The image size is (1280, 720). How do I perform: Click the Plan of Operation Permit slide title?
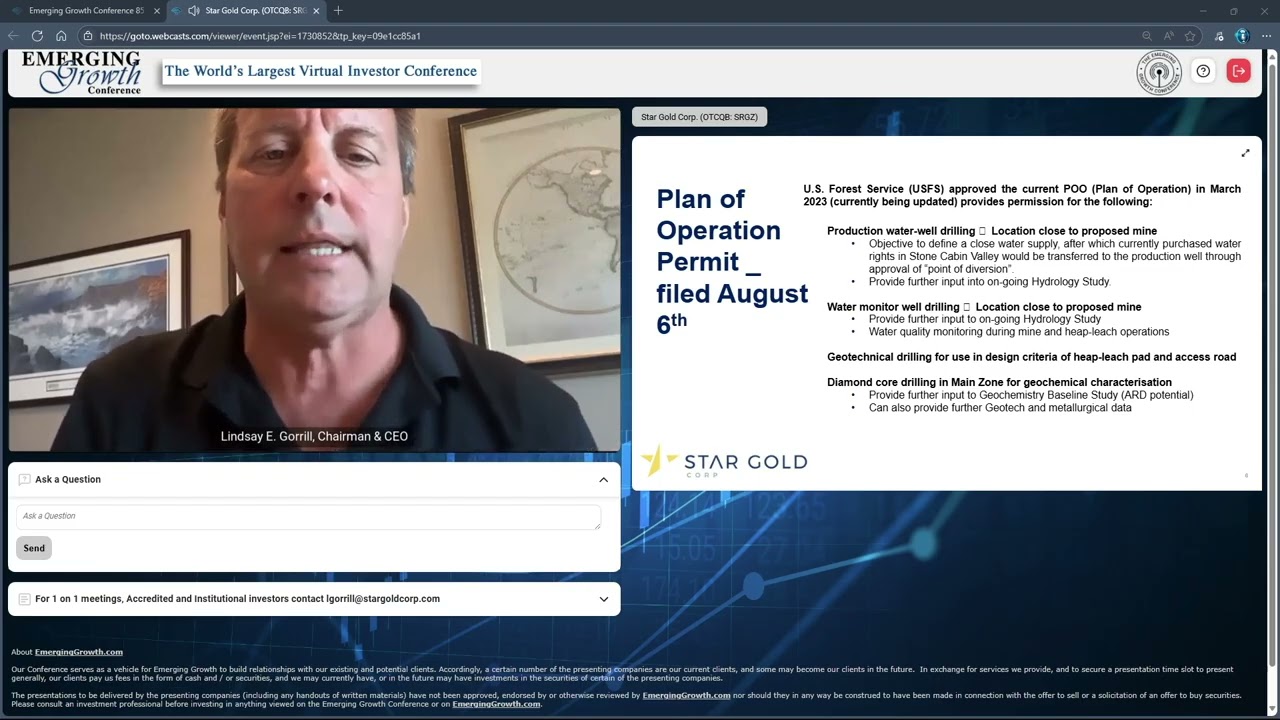(x=732, y=260)
